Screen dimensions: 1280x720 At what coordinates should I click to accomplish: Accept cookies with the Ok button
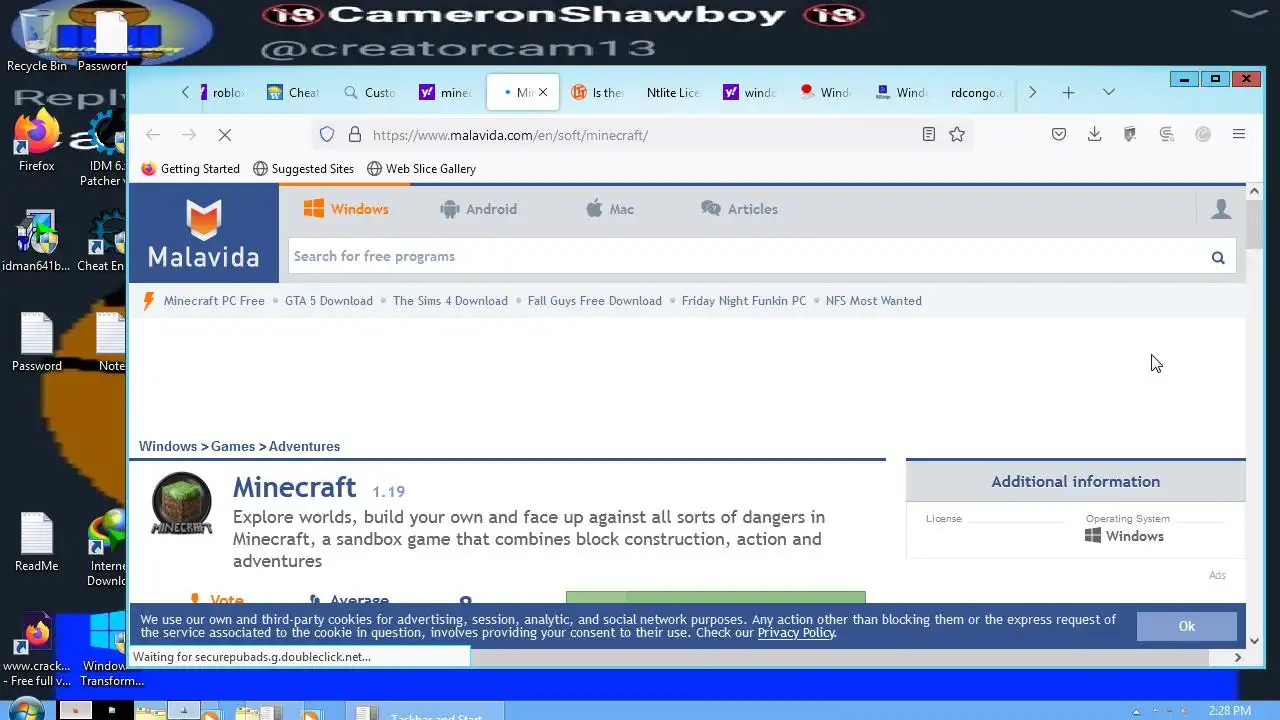(x=1187, y=626)
